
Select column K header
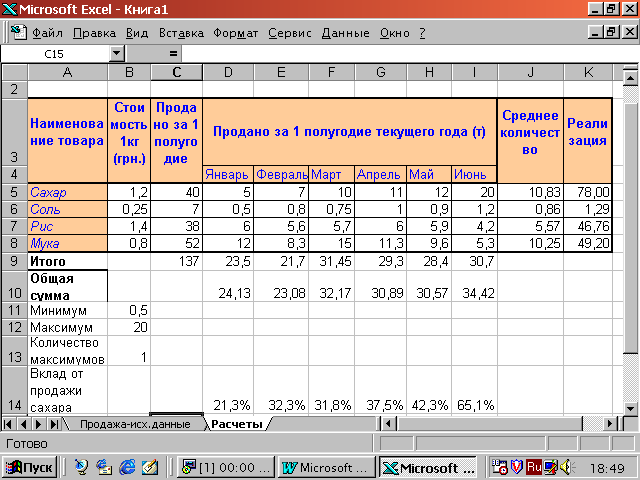(588, 72)
